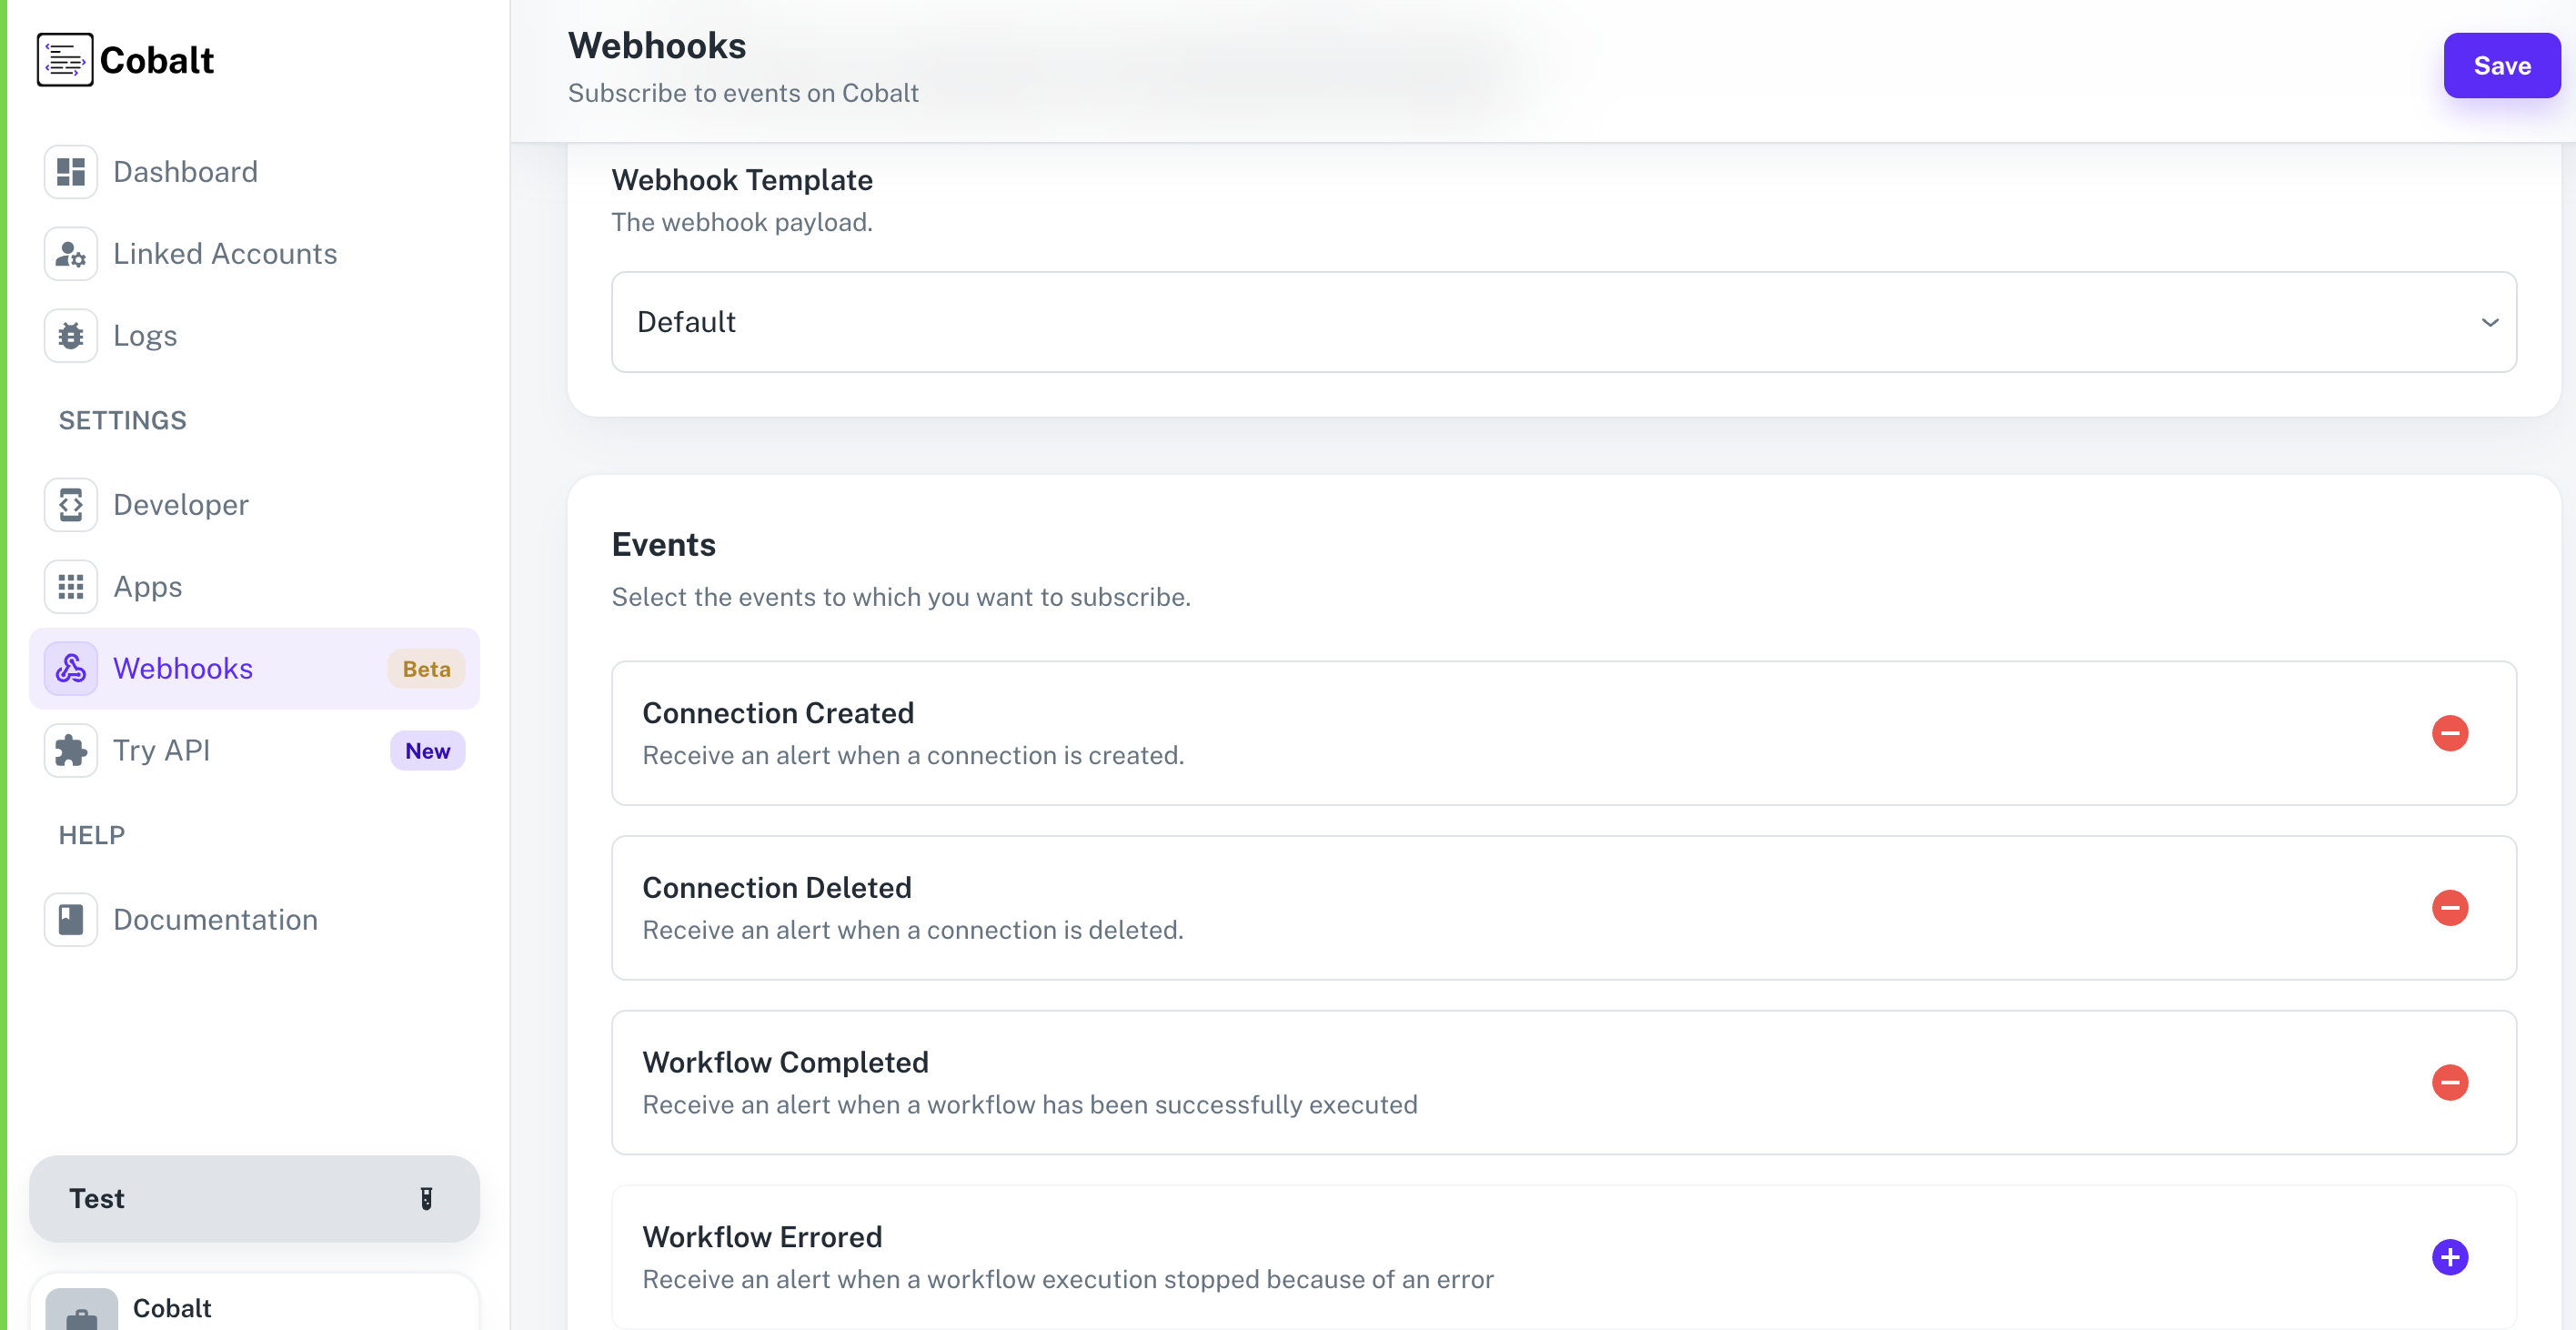Unsubscribe from the Connection Created event
The height and width of the screenshot is (1330, 2576).
[2450, 733]
